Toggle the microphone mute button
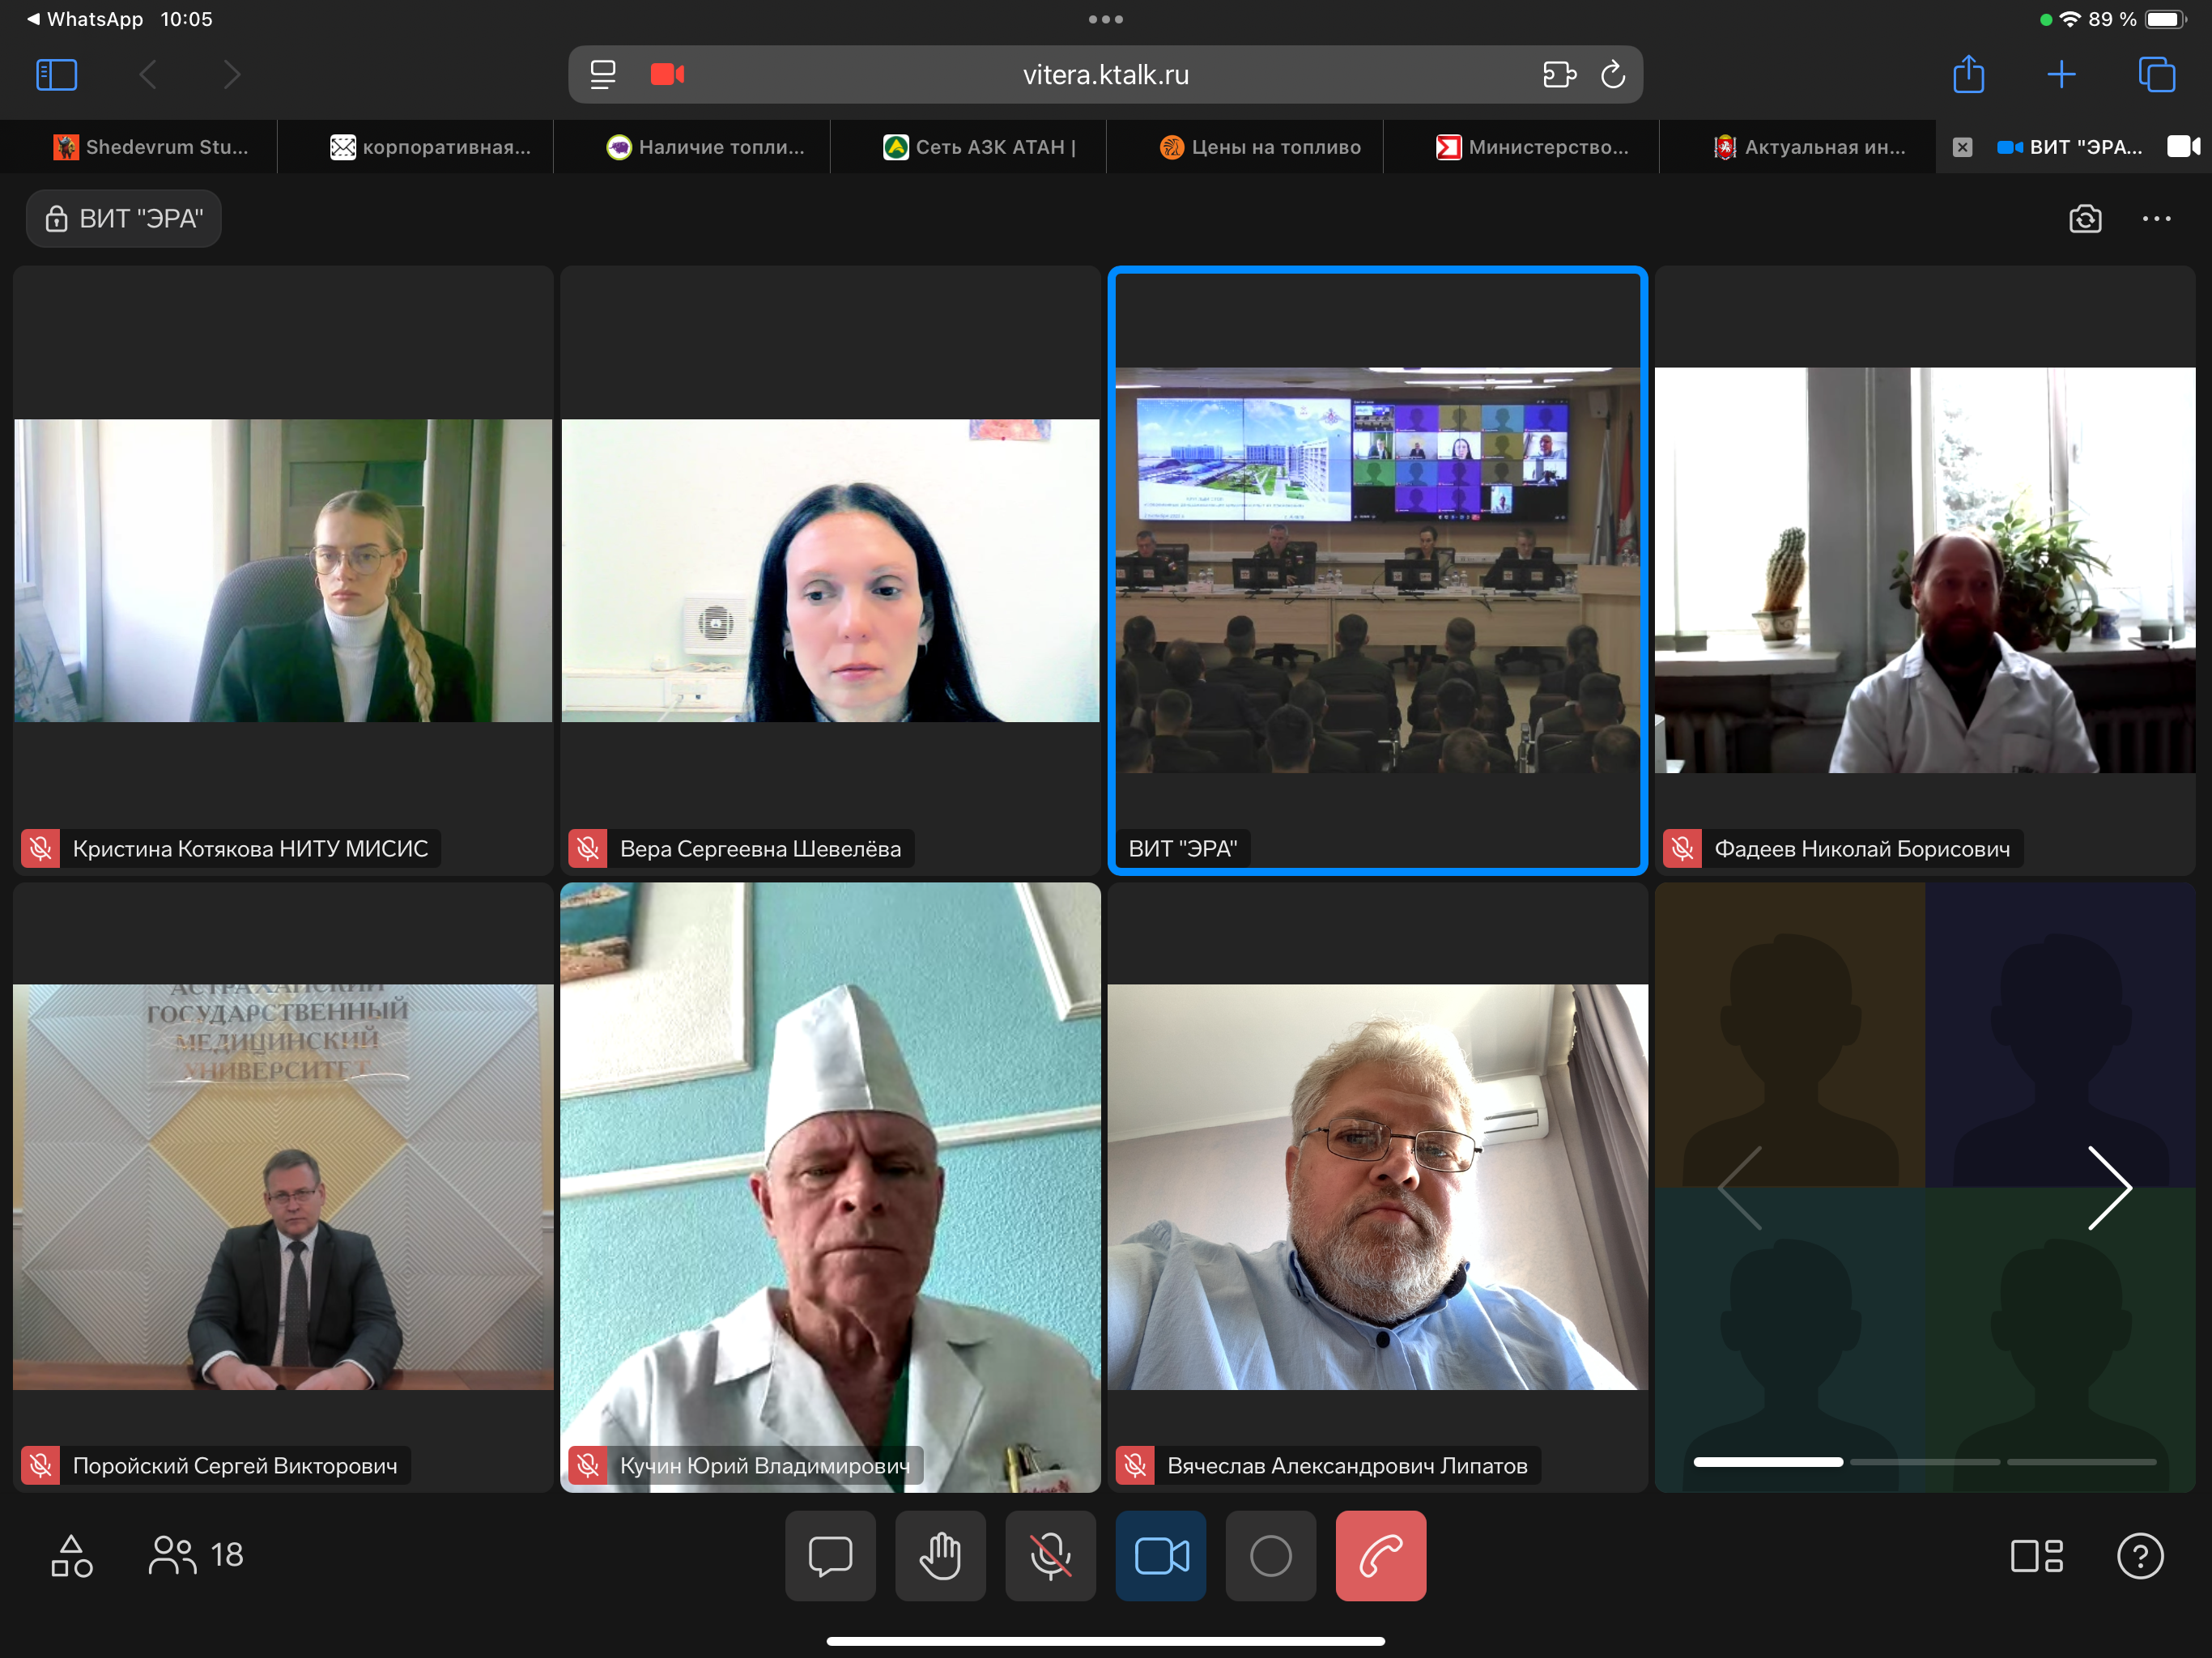 1050,1555
